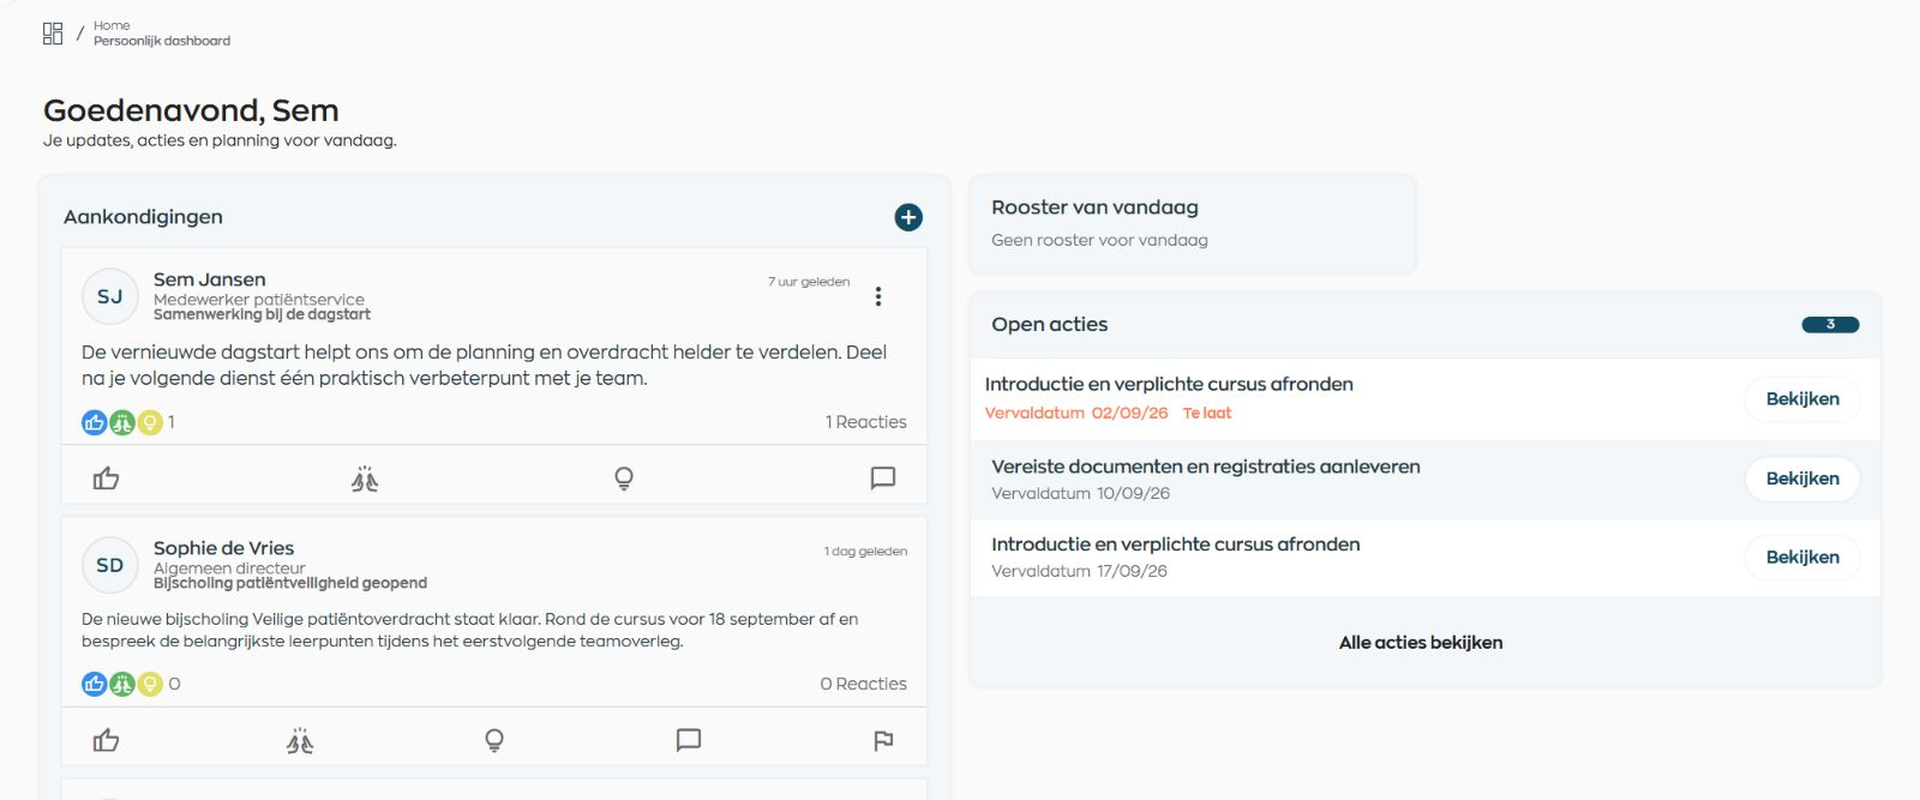
Task: Open Alle acties bekijken
Action: point(1420,643)
